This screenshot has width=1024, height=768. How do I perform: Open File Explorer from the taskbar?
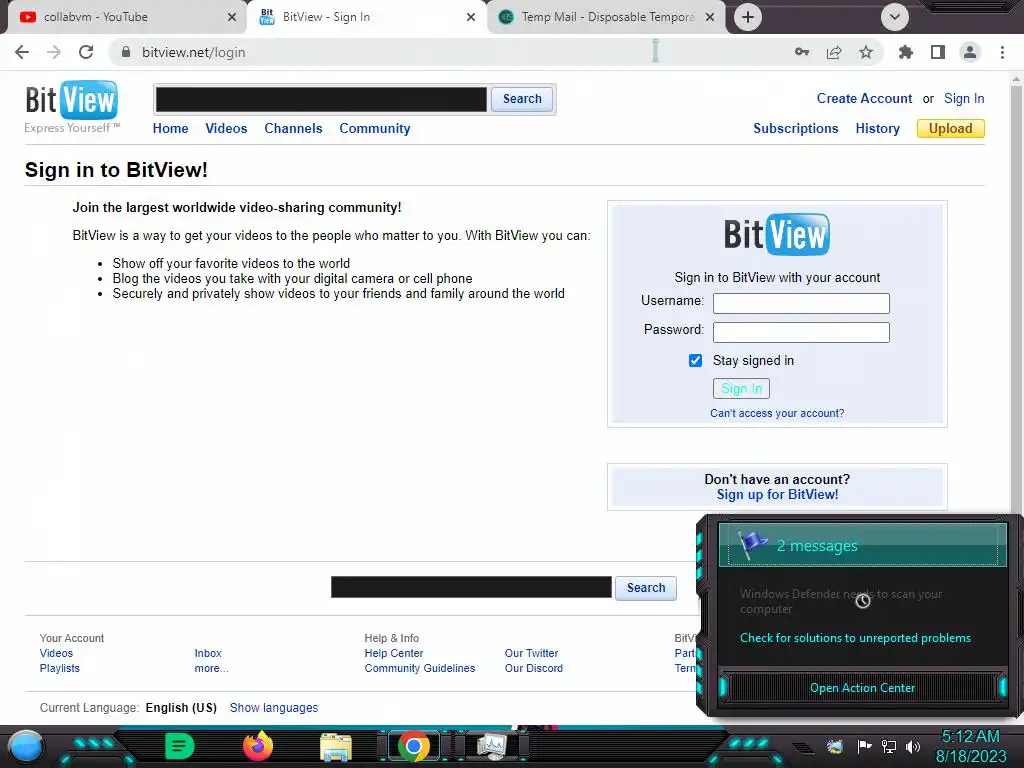pyautogui.click(x=336, y=746)
